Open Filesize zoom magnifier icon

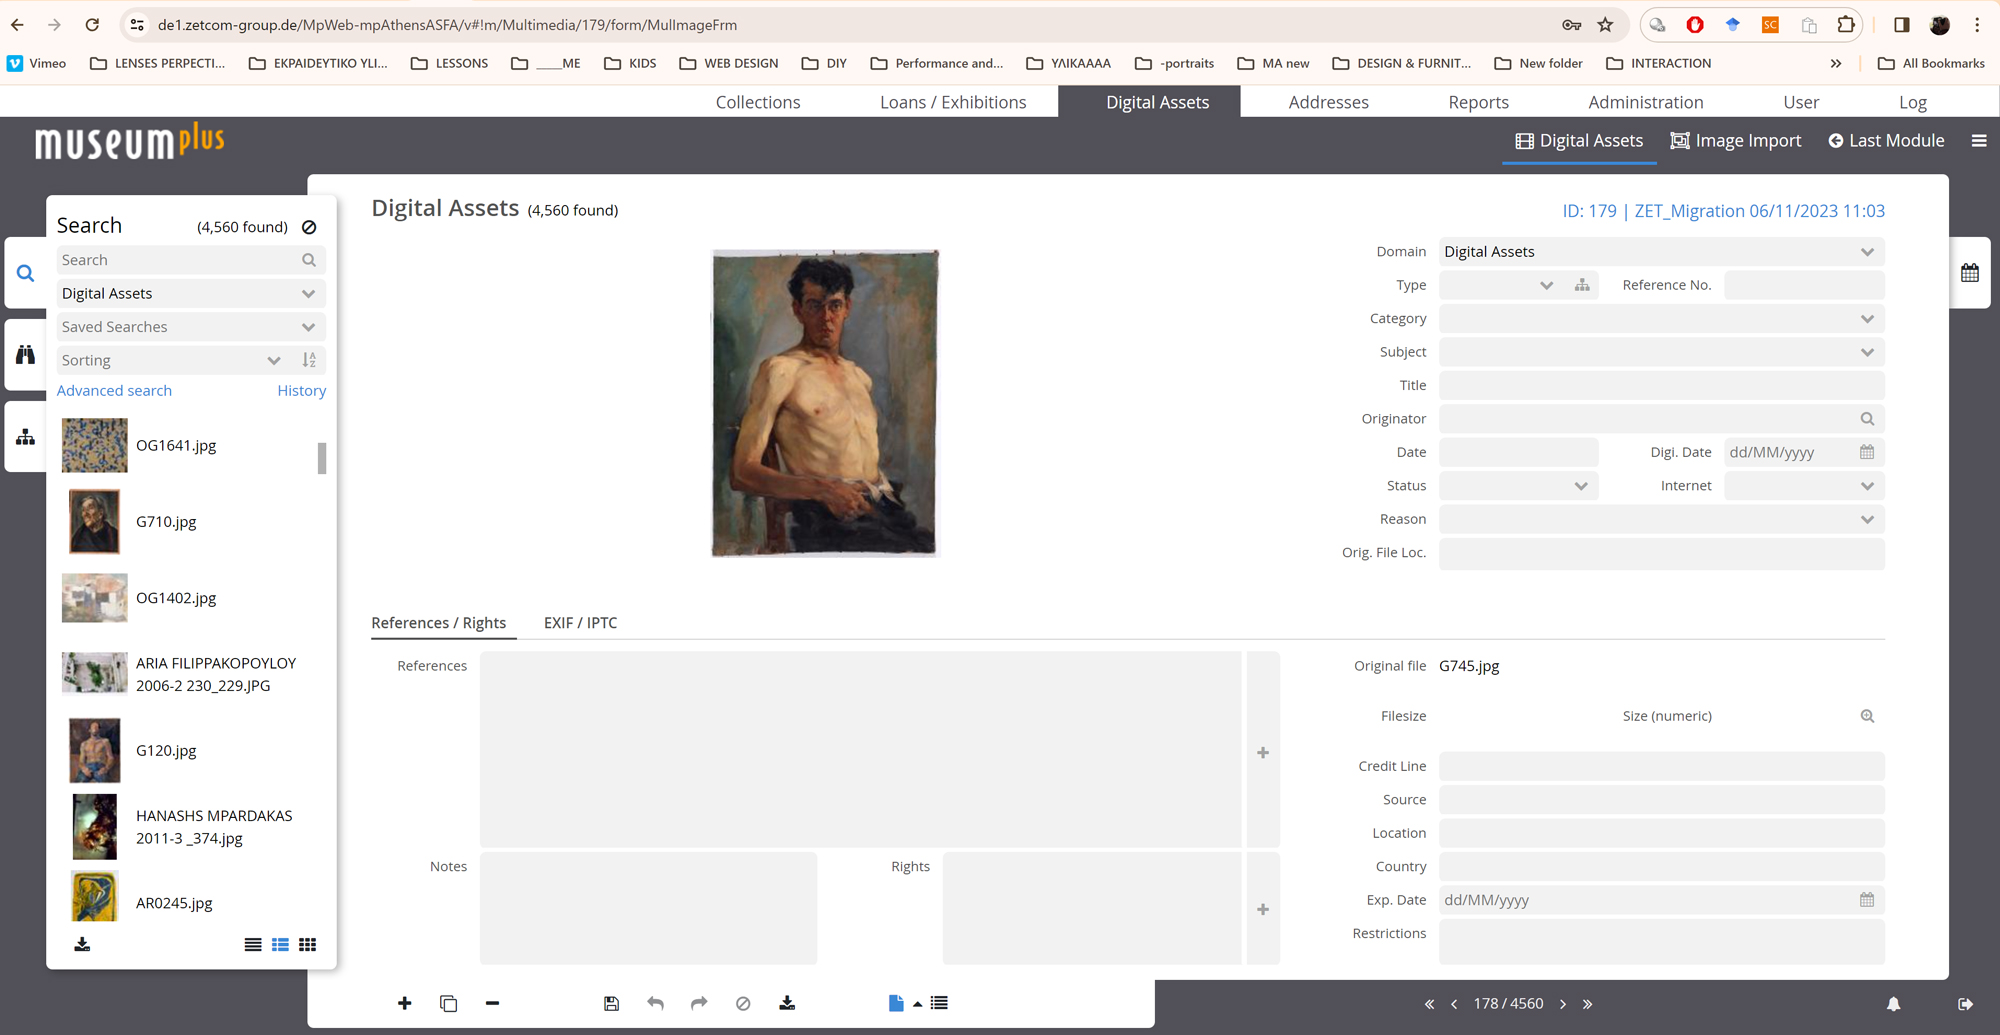point(1867,716)
